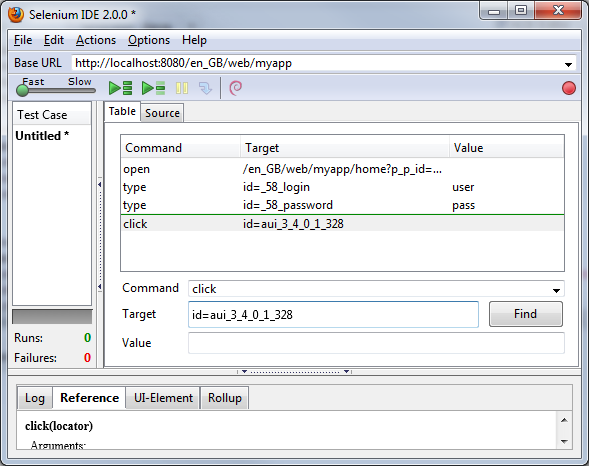Viewport: 589px width, 466px height.
Task: Click the 'pass' value cell
Action: [x=464, y=205]
